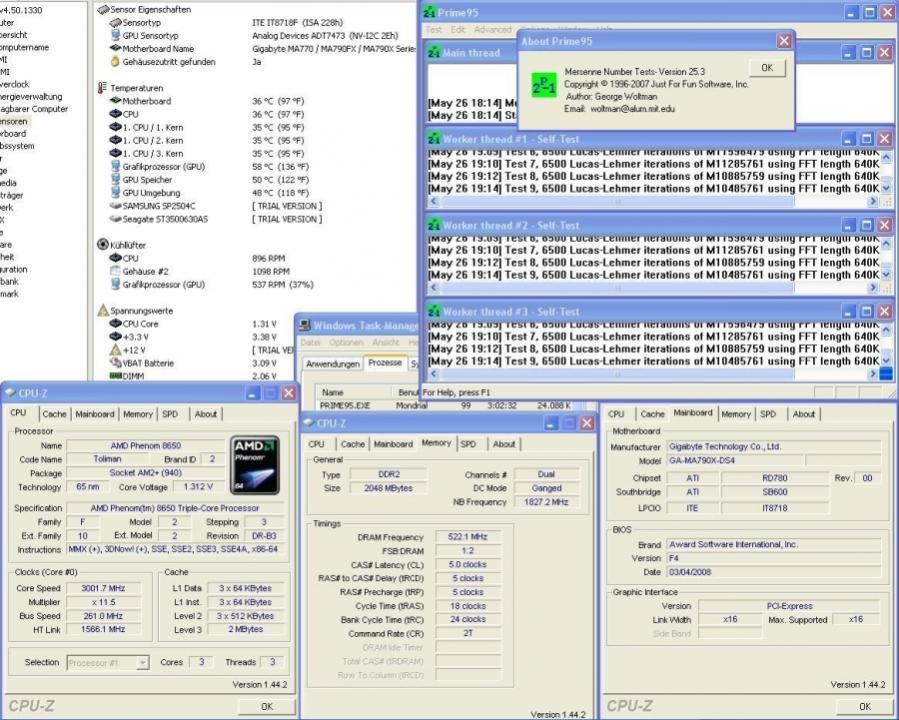Open the Datei menu in Task-Manager
This screenshot has width=899, height=720.
pyautogui.click(x=310, y=342)
